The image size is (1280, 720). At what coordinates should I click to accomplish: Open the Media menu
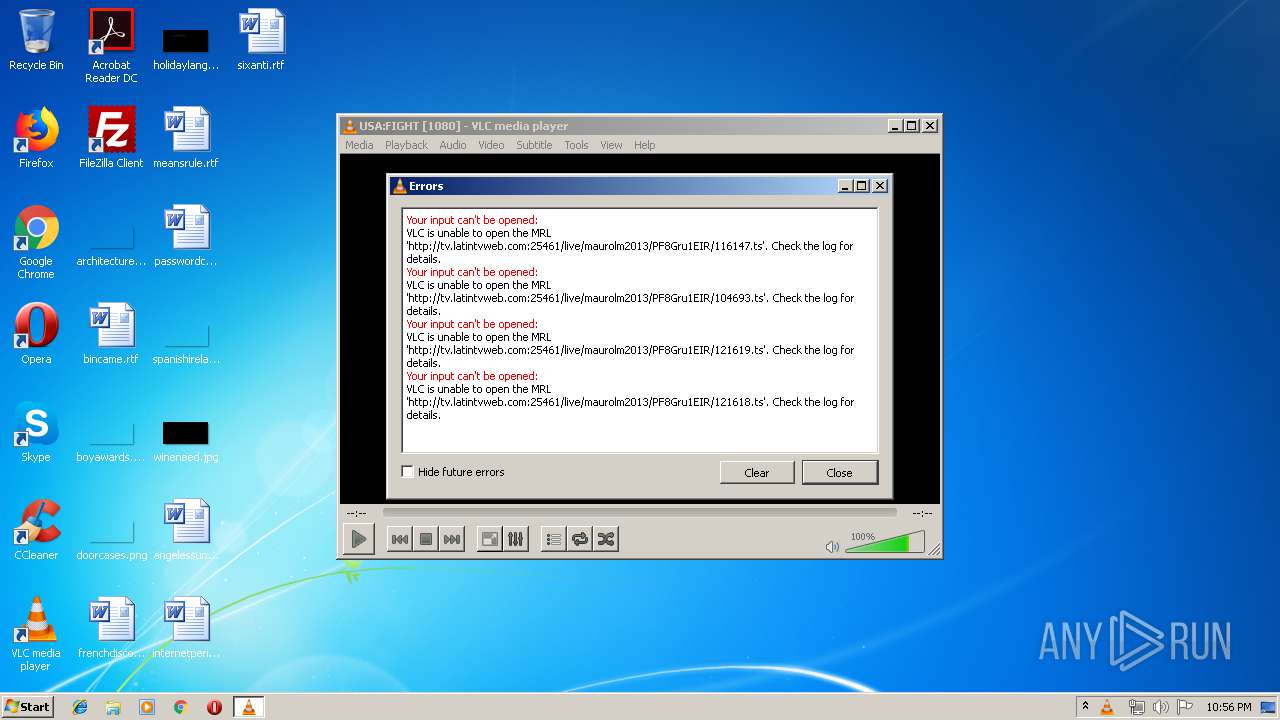pyautogui.click(x=359, y=145)
